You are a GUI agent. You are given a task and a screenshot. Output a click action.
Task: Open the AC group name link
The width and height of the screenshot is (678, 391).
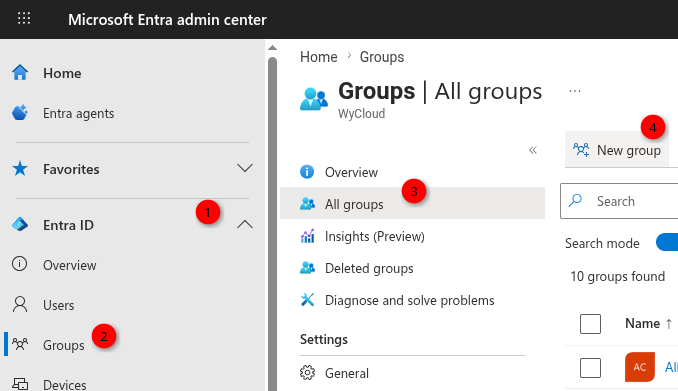coord(671,367)
